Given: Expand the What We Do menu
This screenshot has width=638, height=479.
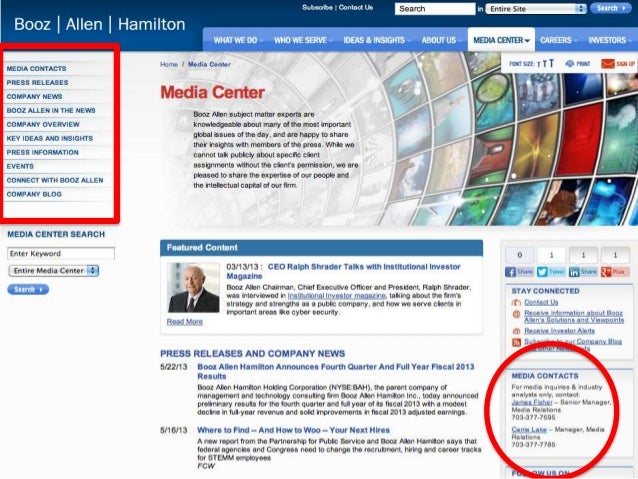Looking at the screenshot, I should [238, 40].
